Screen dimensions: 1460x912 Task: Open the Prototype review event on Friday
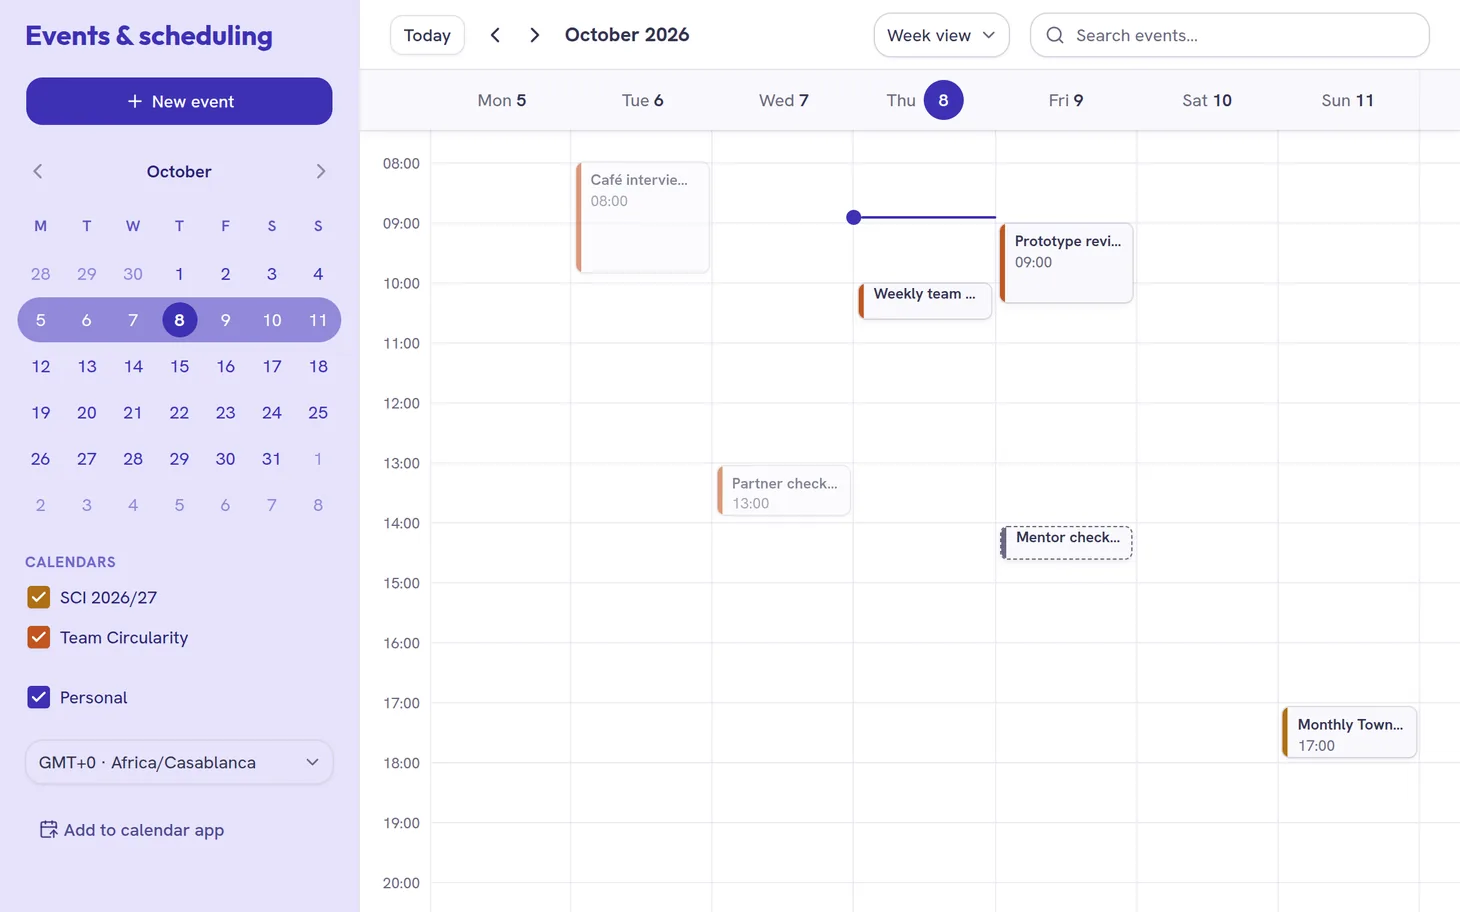pyautogui.click(x=1066, y=262)
